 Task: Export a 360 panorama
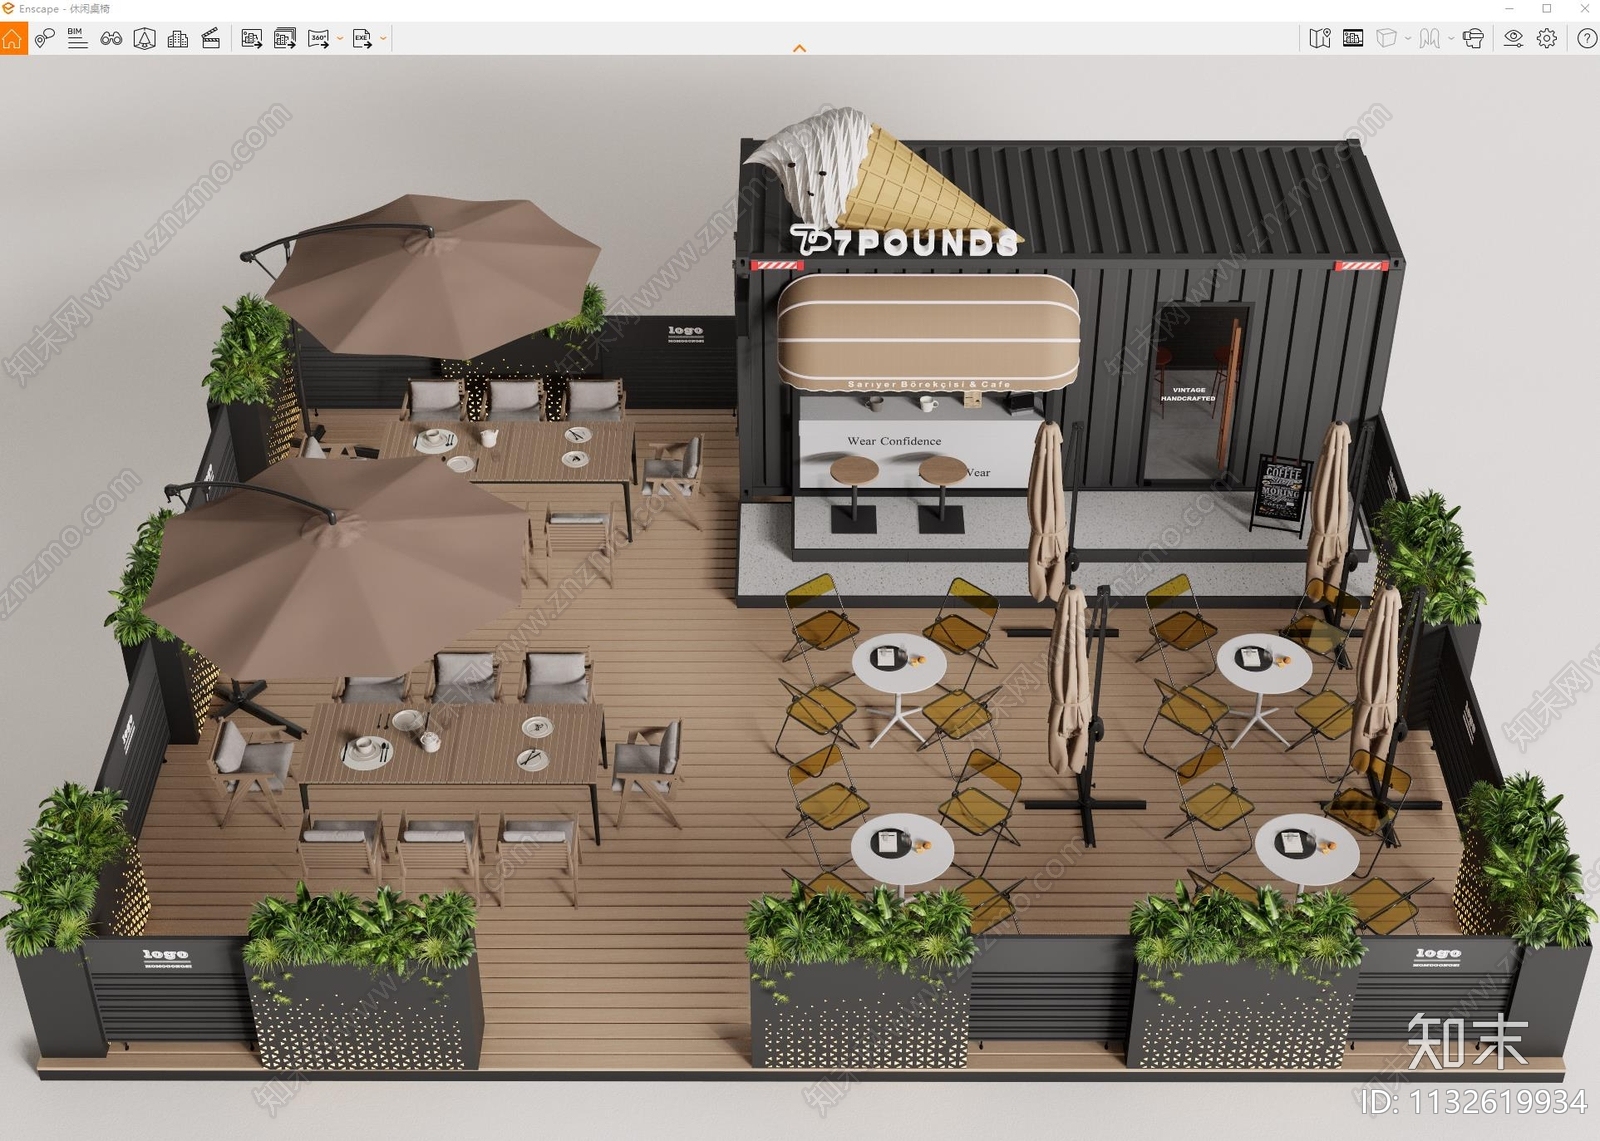(319, 39)
